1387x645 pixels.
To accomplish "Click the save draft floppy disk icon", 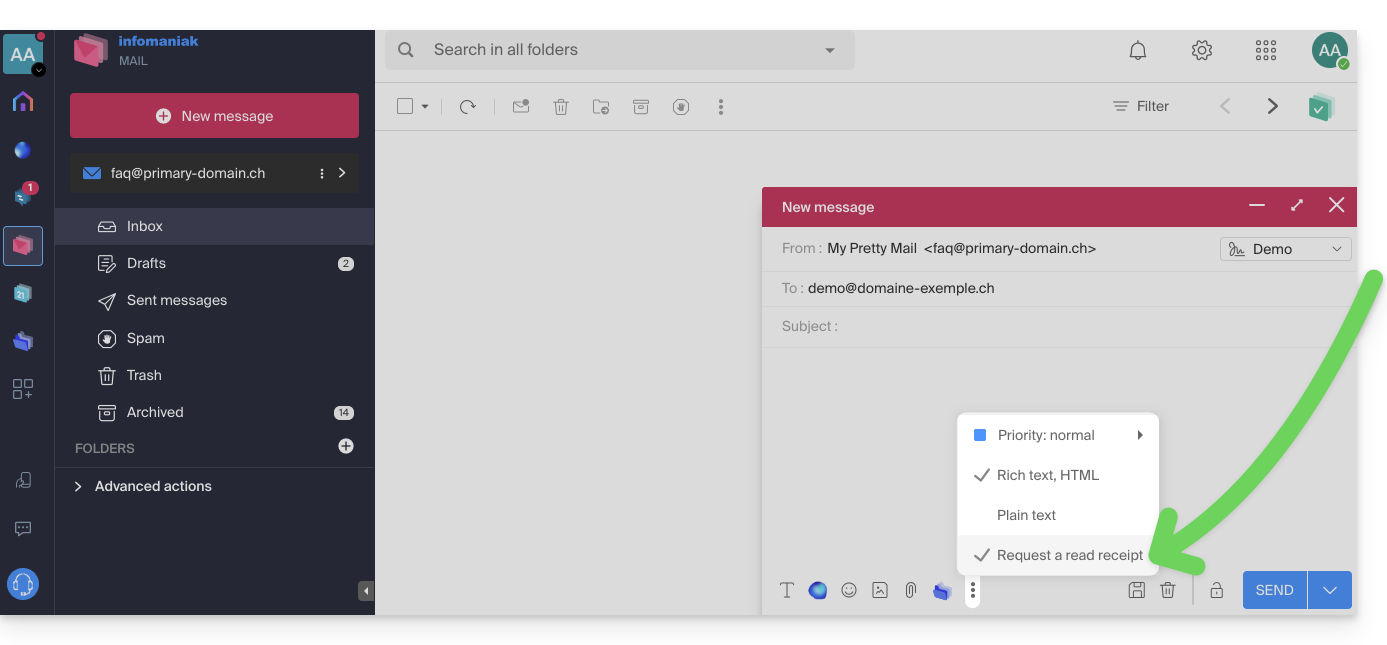I will [x=1136, y=590].
